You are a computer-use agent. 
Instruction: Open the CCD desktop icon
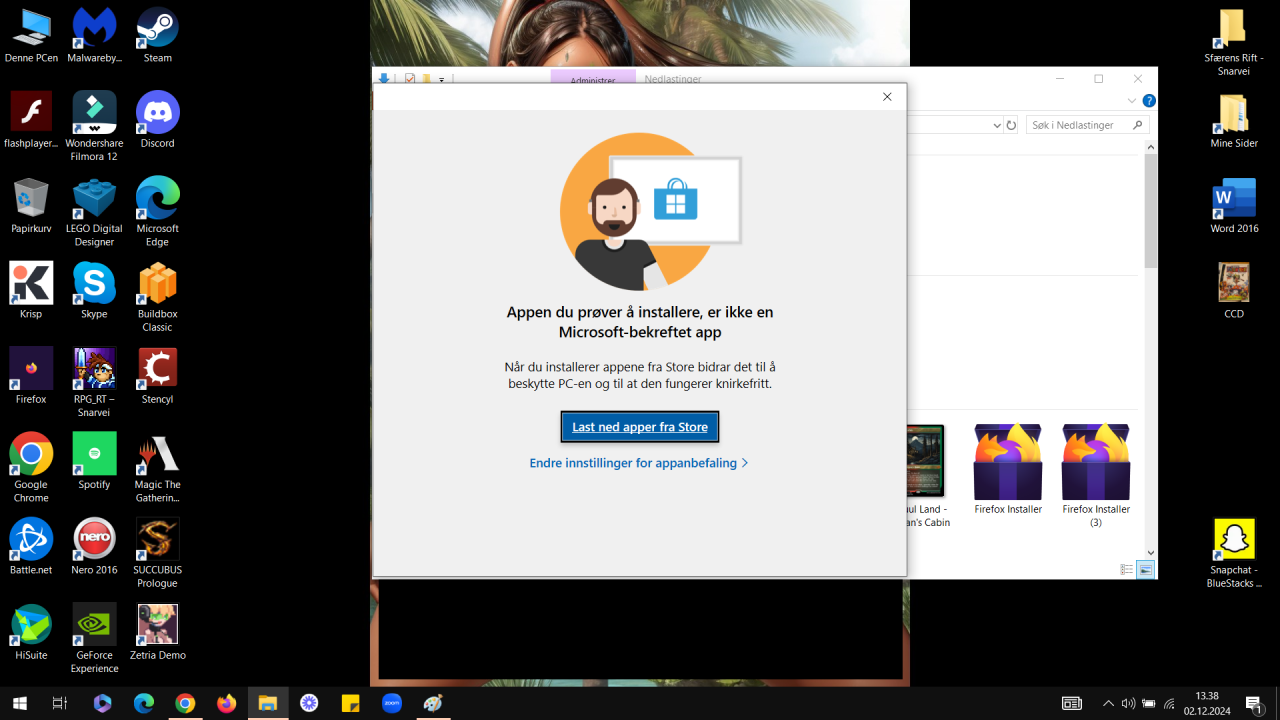tap(1233, 292)
